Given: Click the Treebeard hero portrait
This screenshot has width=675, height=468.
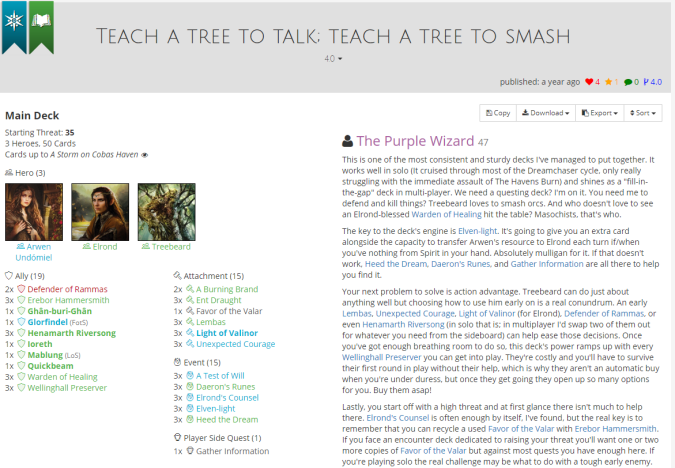Looking at the screenshot, I should [167, 212].
